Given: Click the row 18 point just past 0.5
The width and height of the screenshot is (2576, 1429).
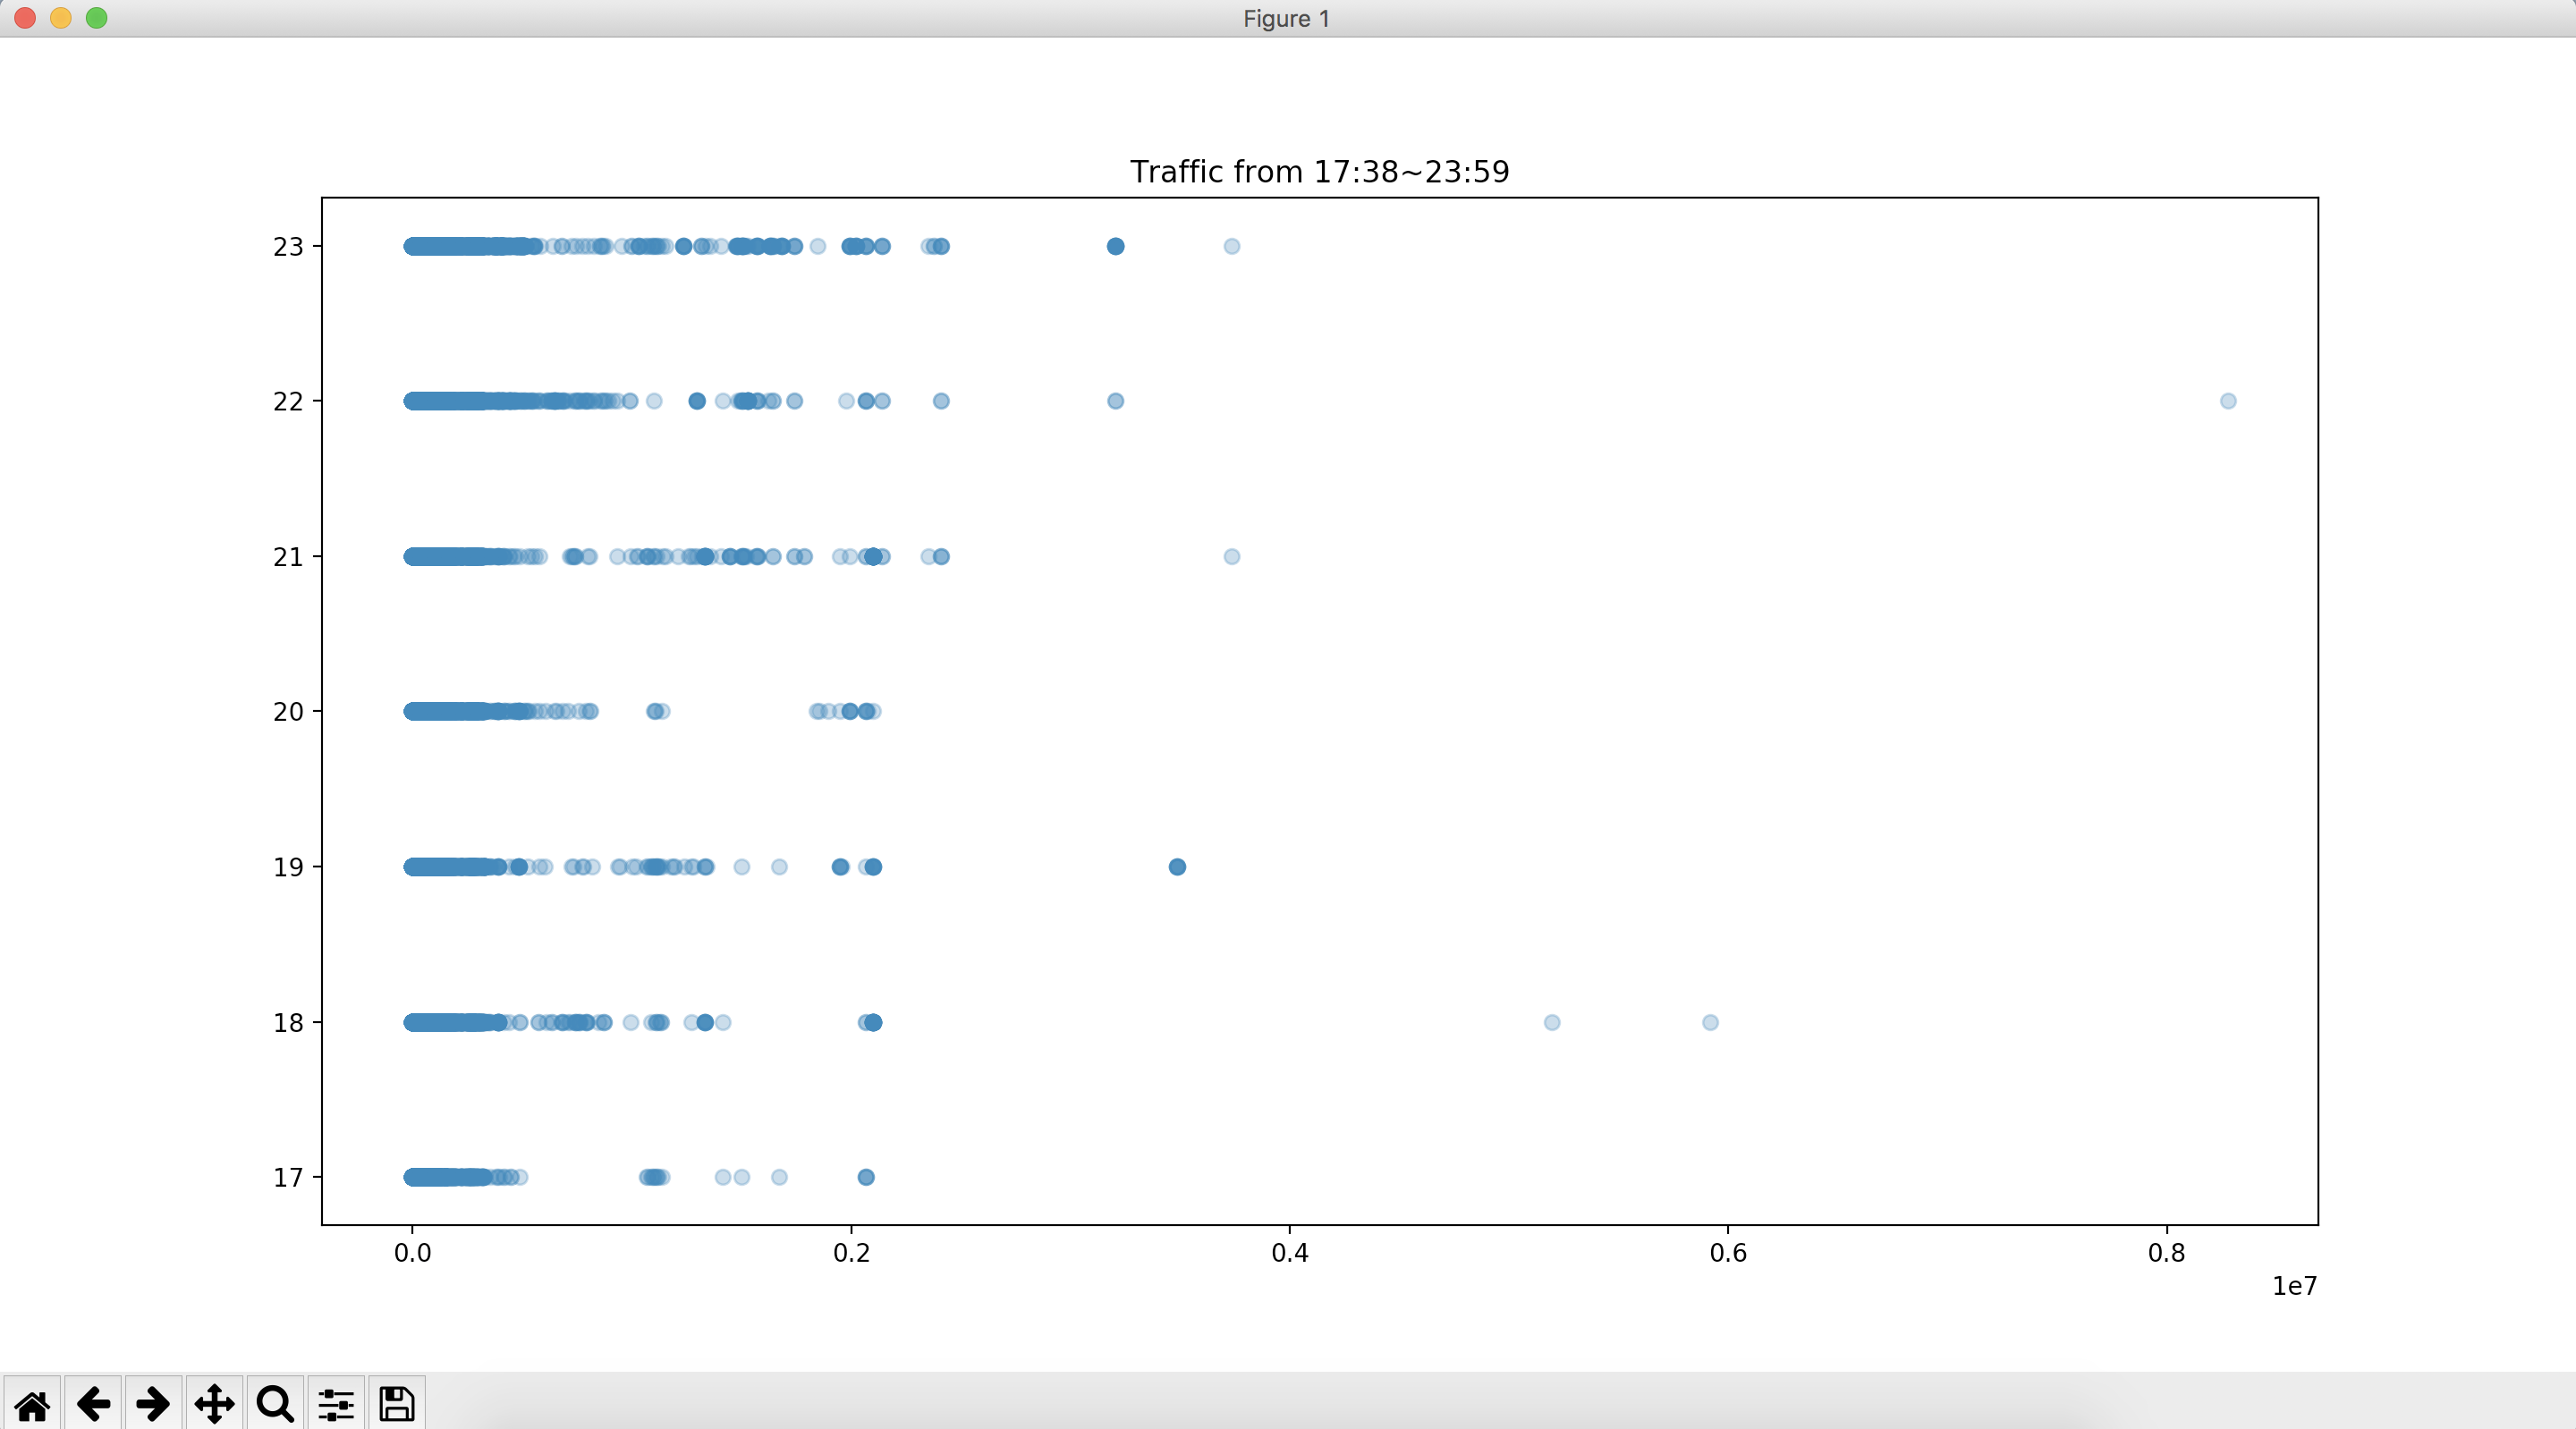Looking at the screenshot, I should pyautogui.click(x=1551, y=1022).
